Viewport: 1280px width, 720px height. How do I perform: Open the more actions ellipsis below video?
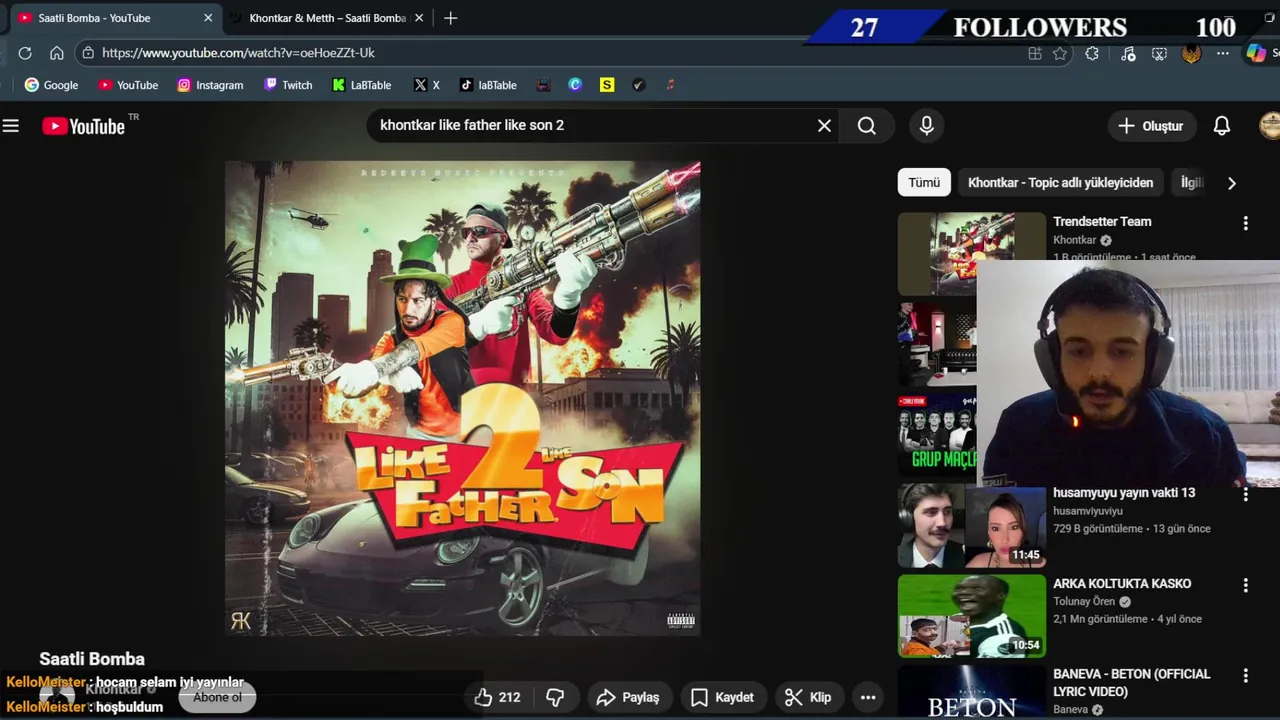[x=868, y=697]
